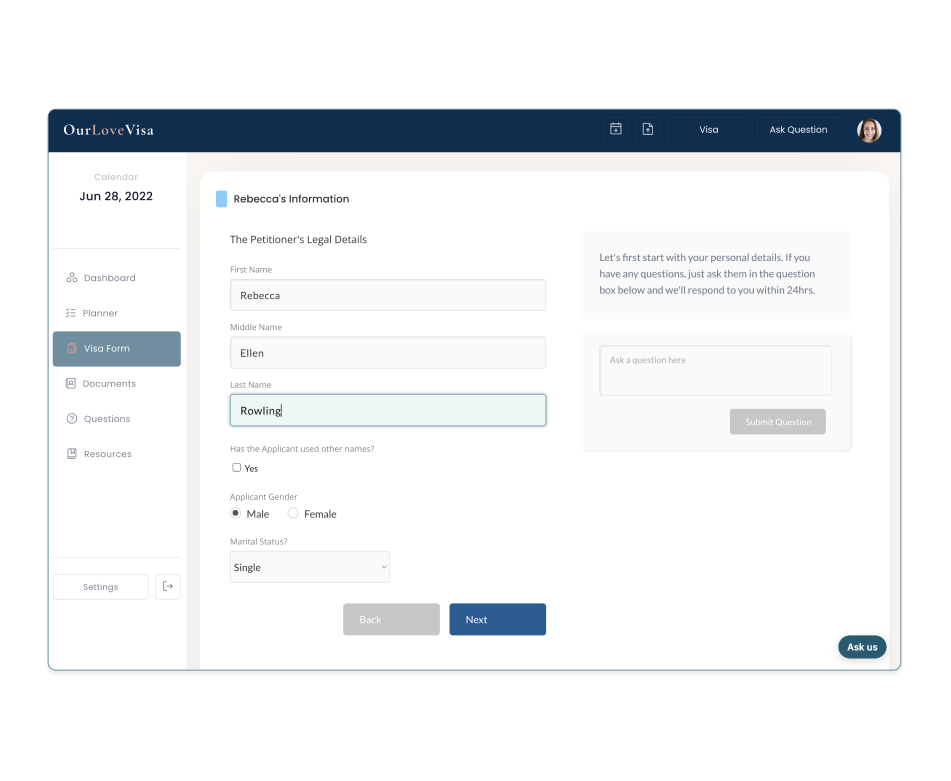Open the user profile avatar
This screenshot has height=781, width=951.
point(869,130)
